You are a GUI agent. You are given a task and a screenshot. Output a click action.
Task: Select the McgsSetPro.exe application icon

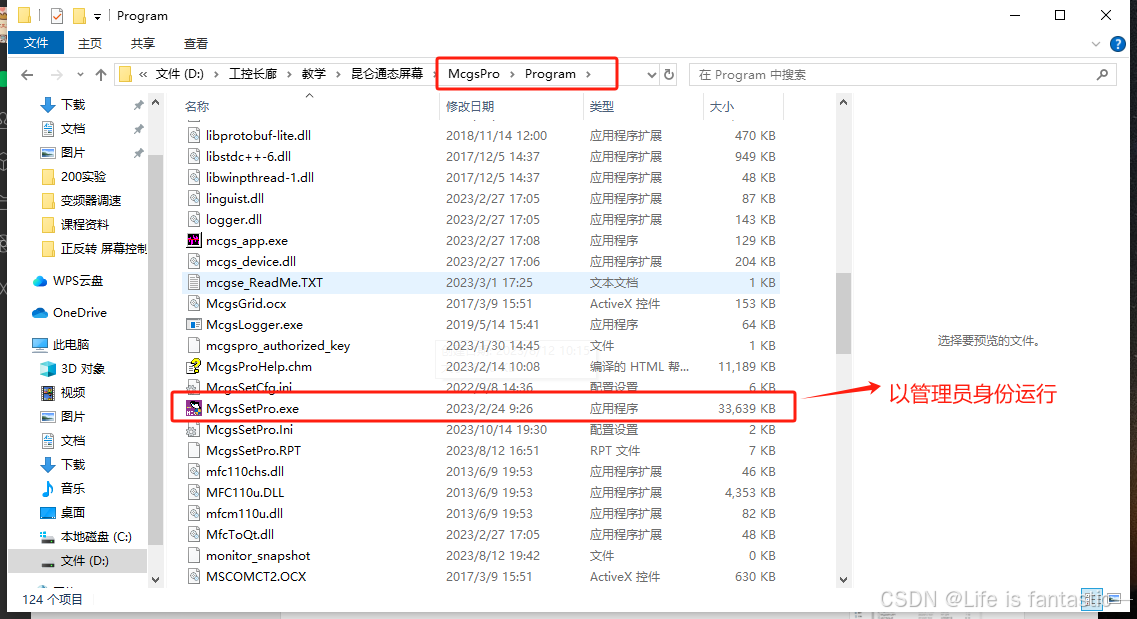tap(194, 408)
